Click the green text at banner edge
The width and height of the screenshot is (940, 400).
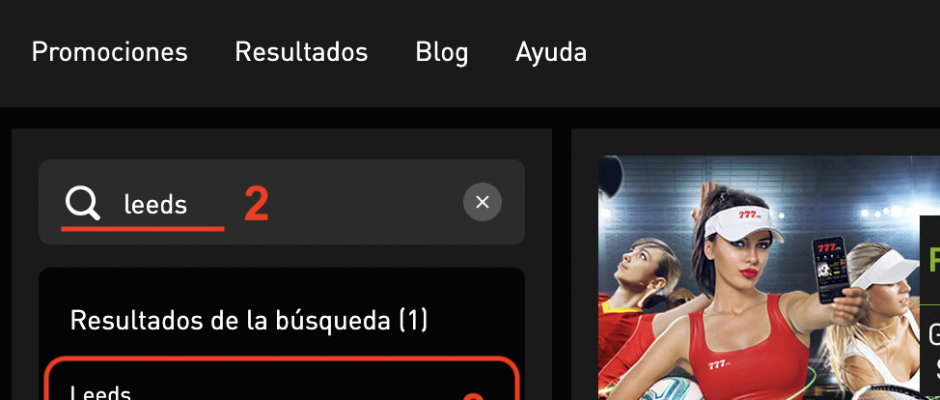933,259
